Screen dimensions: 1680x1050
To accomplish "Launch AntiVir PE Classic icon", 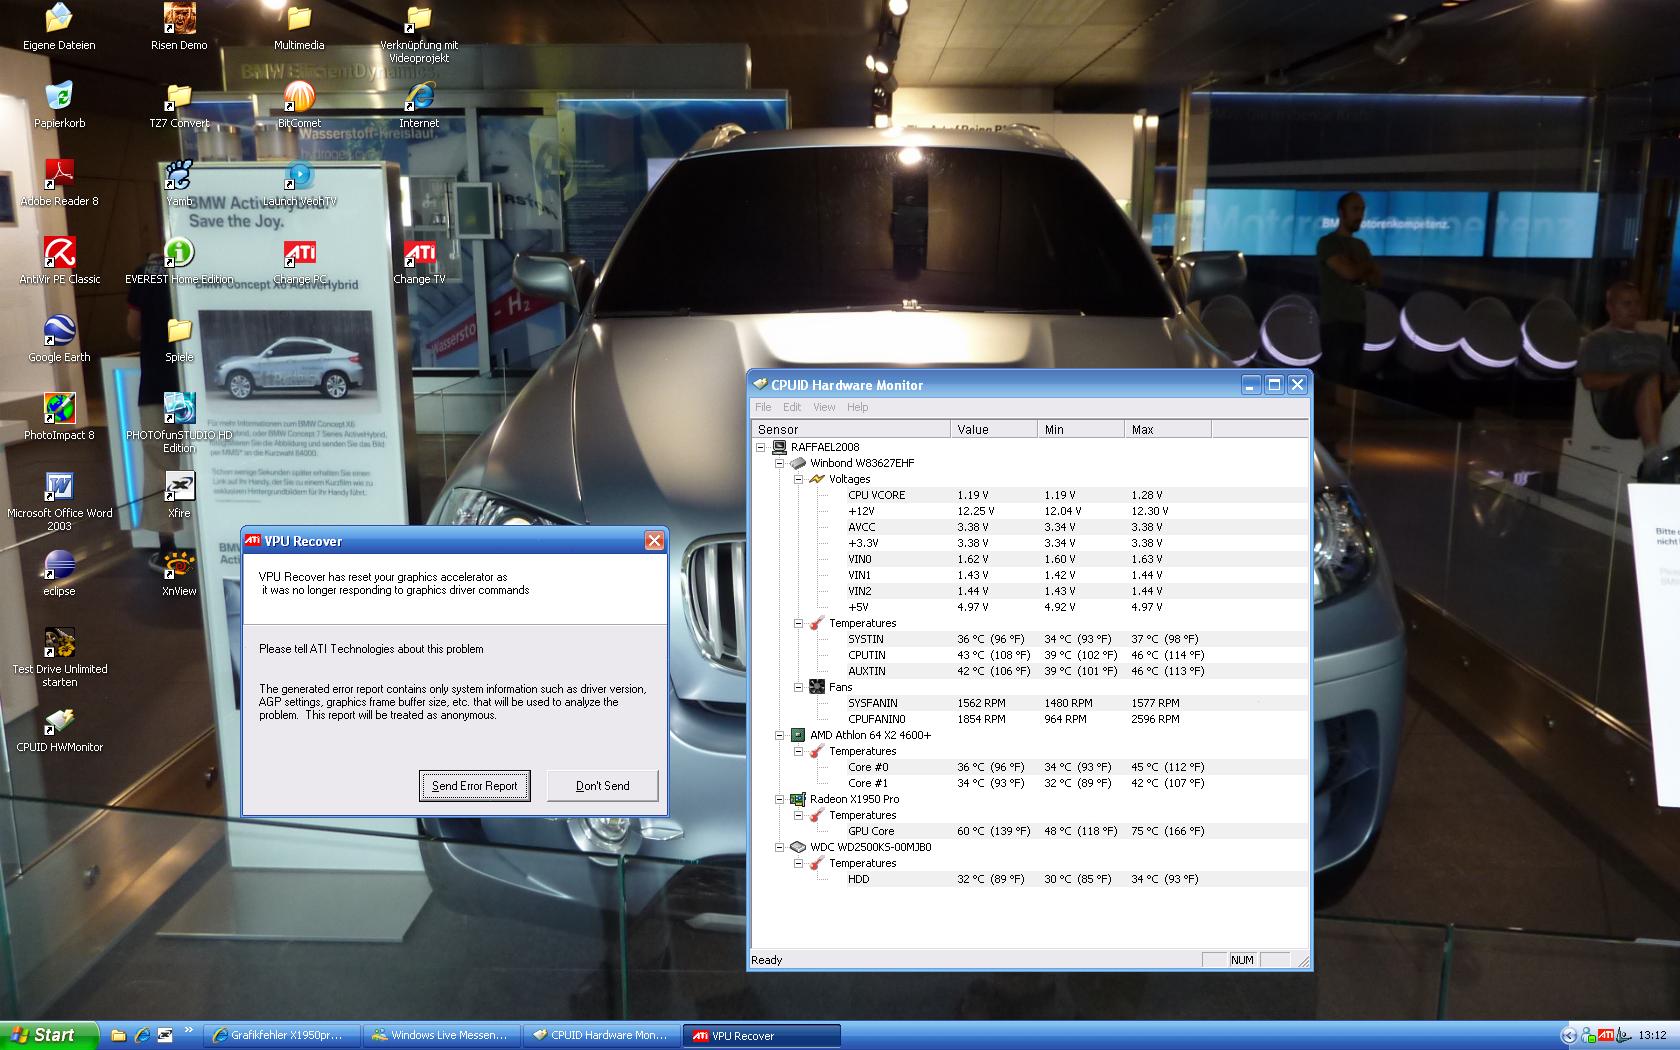I will coord(59,261).
